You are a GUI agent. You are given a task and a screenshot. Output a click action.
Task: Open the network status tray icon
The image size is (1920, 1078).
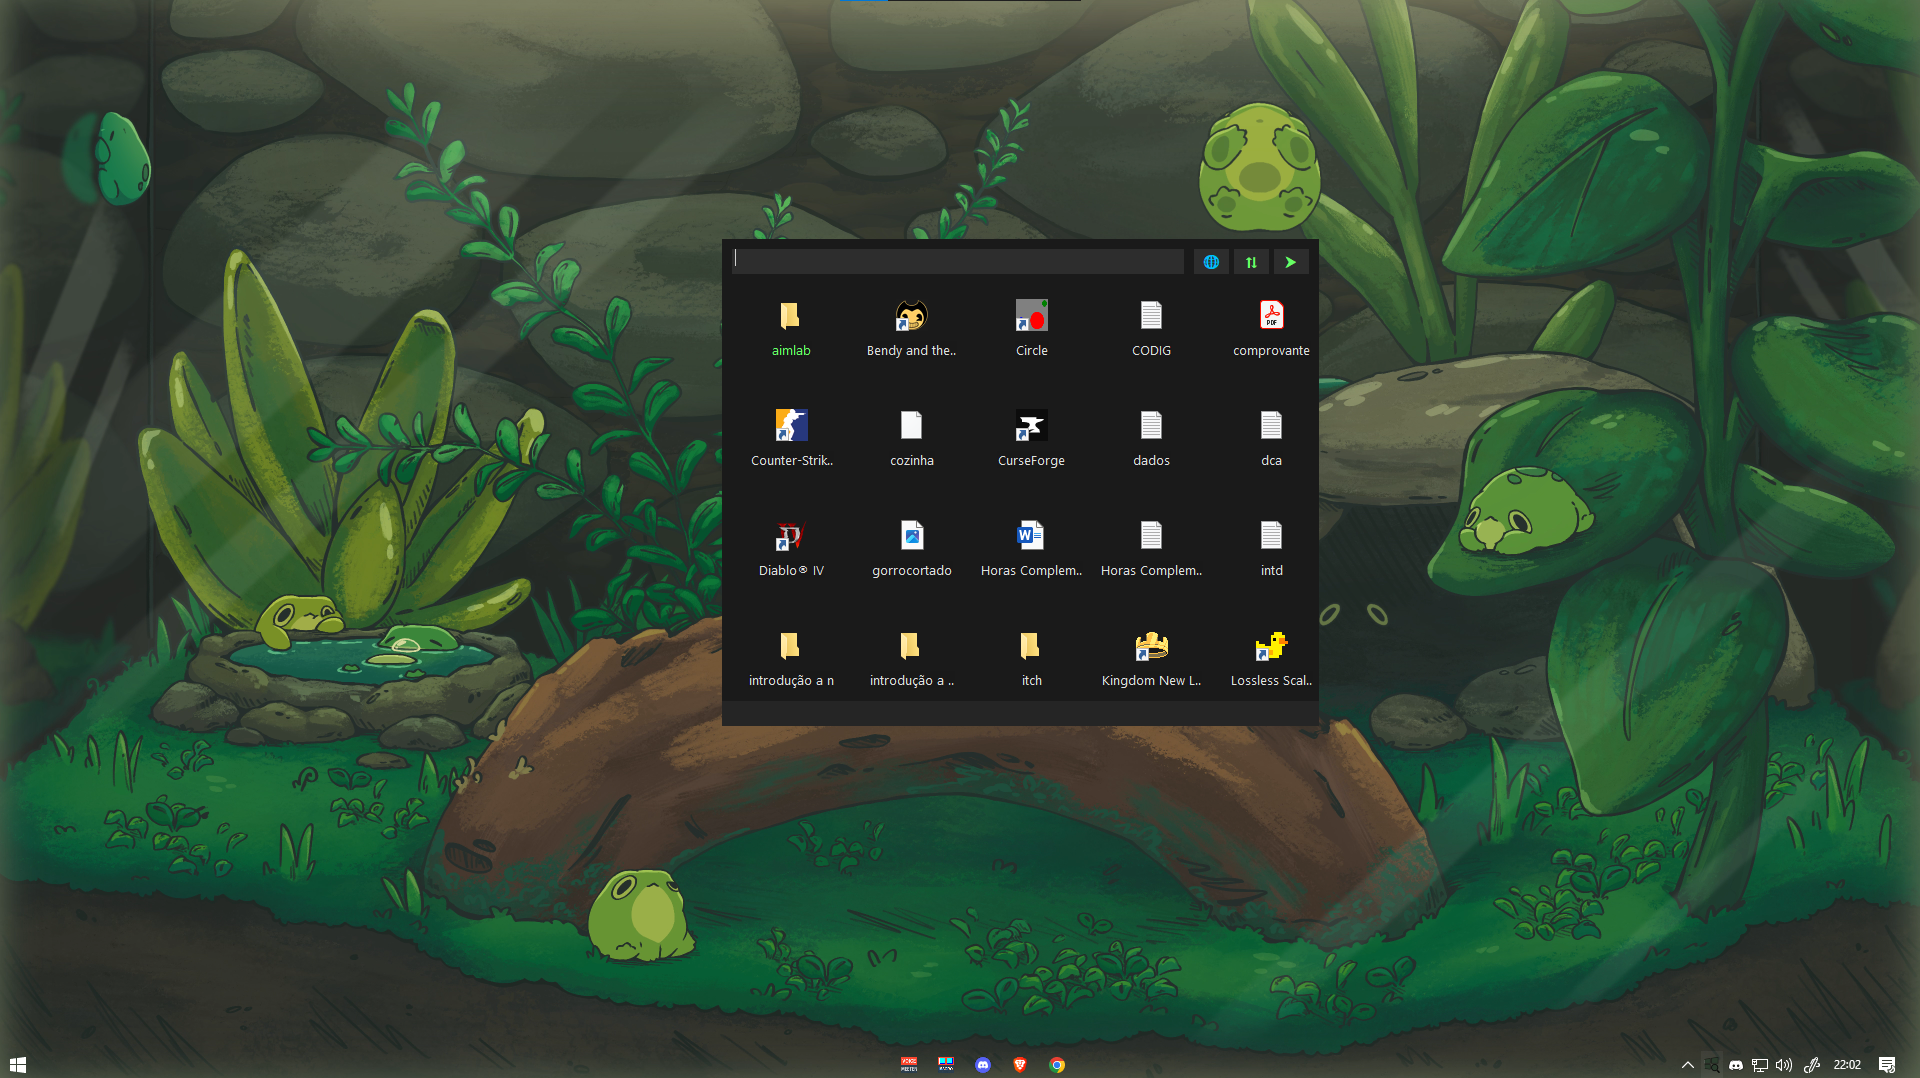click(1760, 1065)
